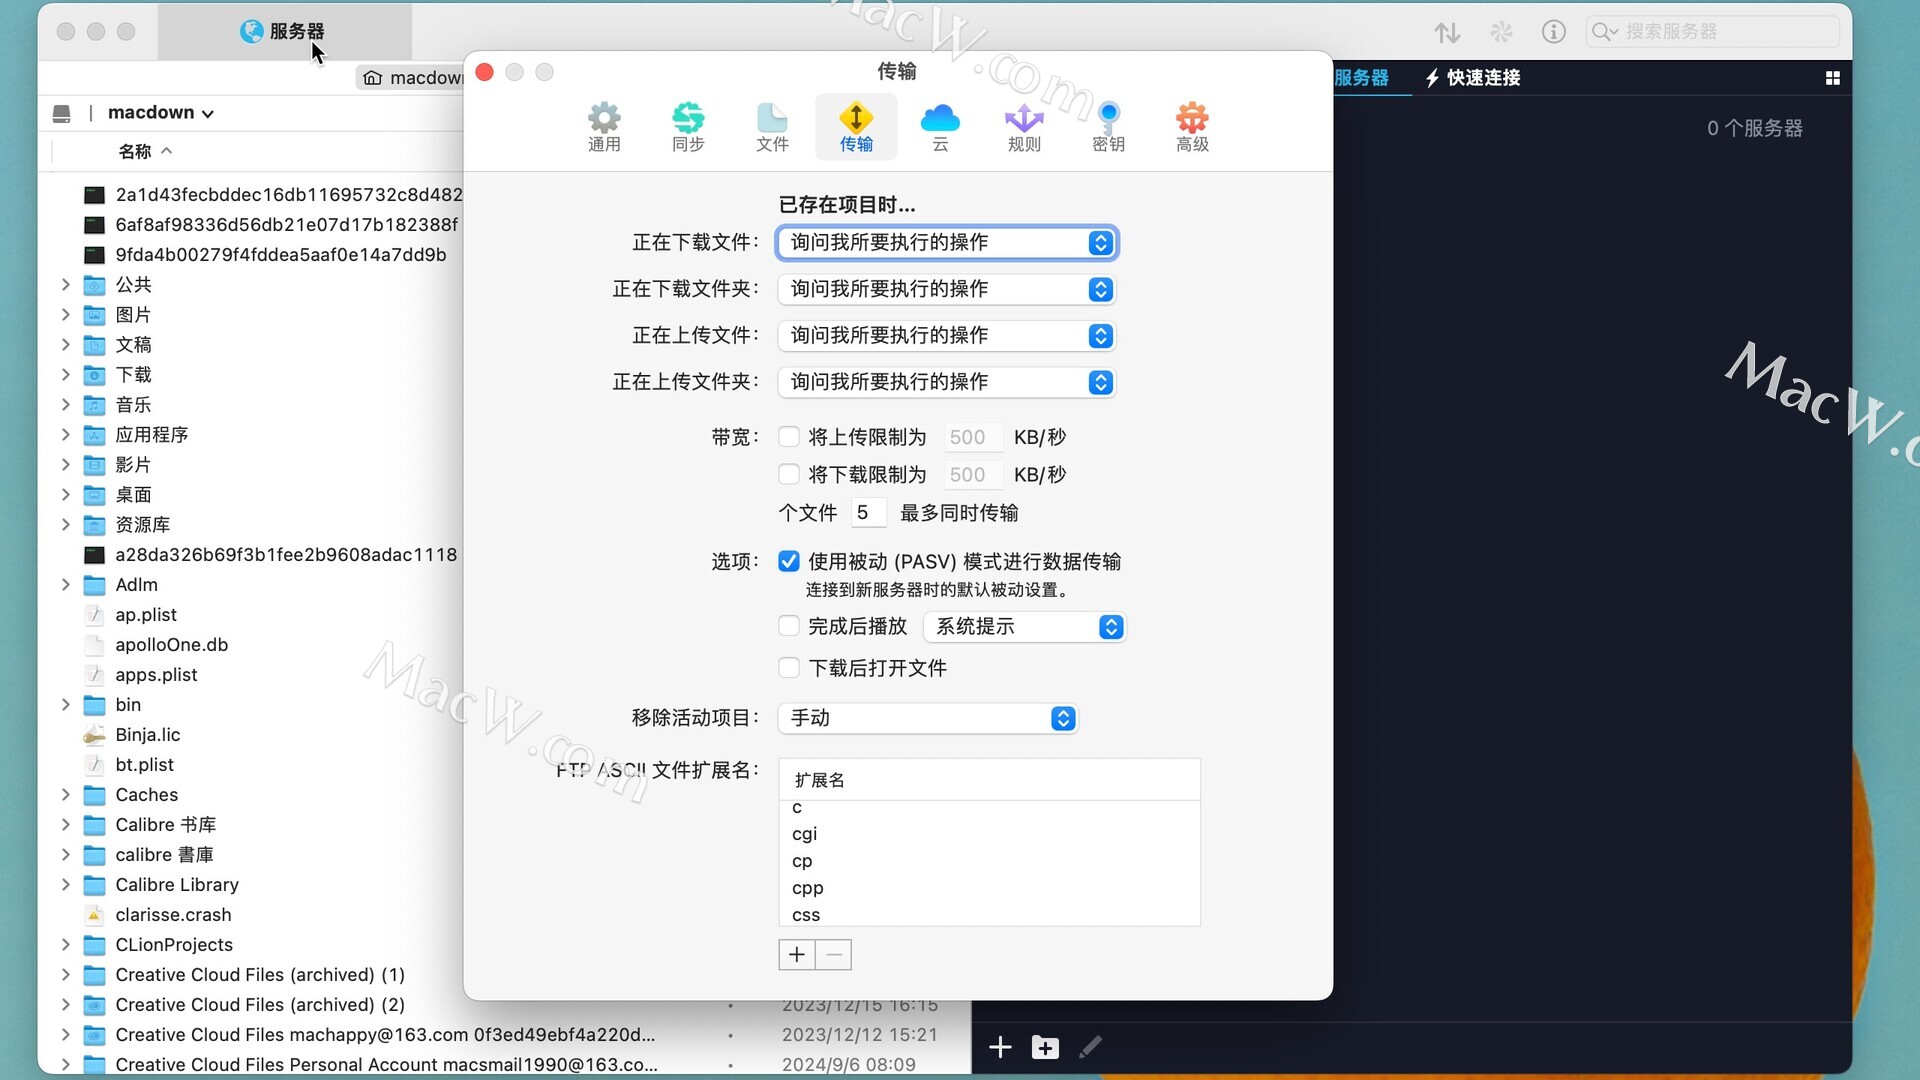Uncheck the passive (PASV) mode checkbox

(x=789, y=561)
